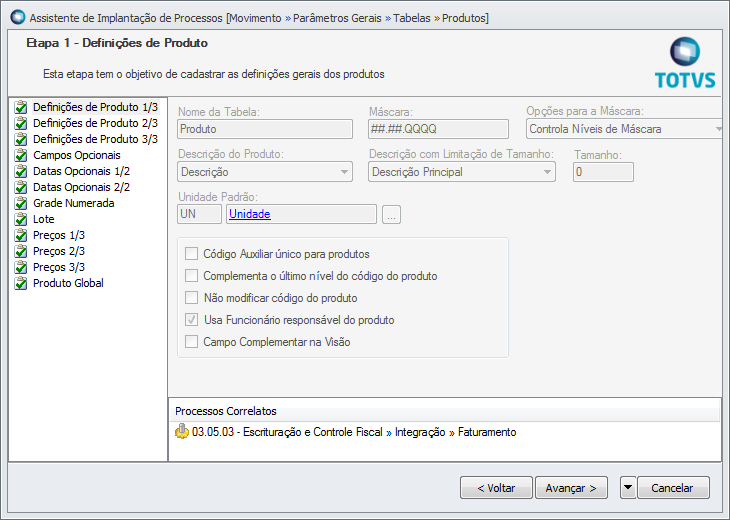This screenshot has width=730, height=520.
Task: Click the checkmark icon beside Produto Global
Action: (x=21, y=283)
